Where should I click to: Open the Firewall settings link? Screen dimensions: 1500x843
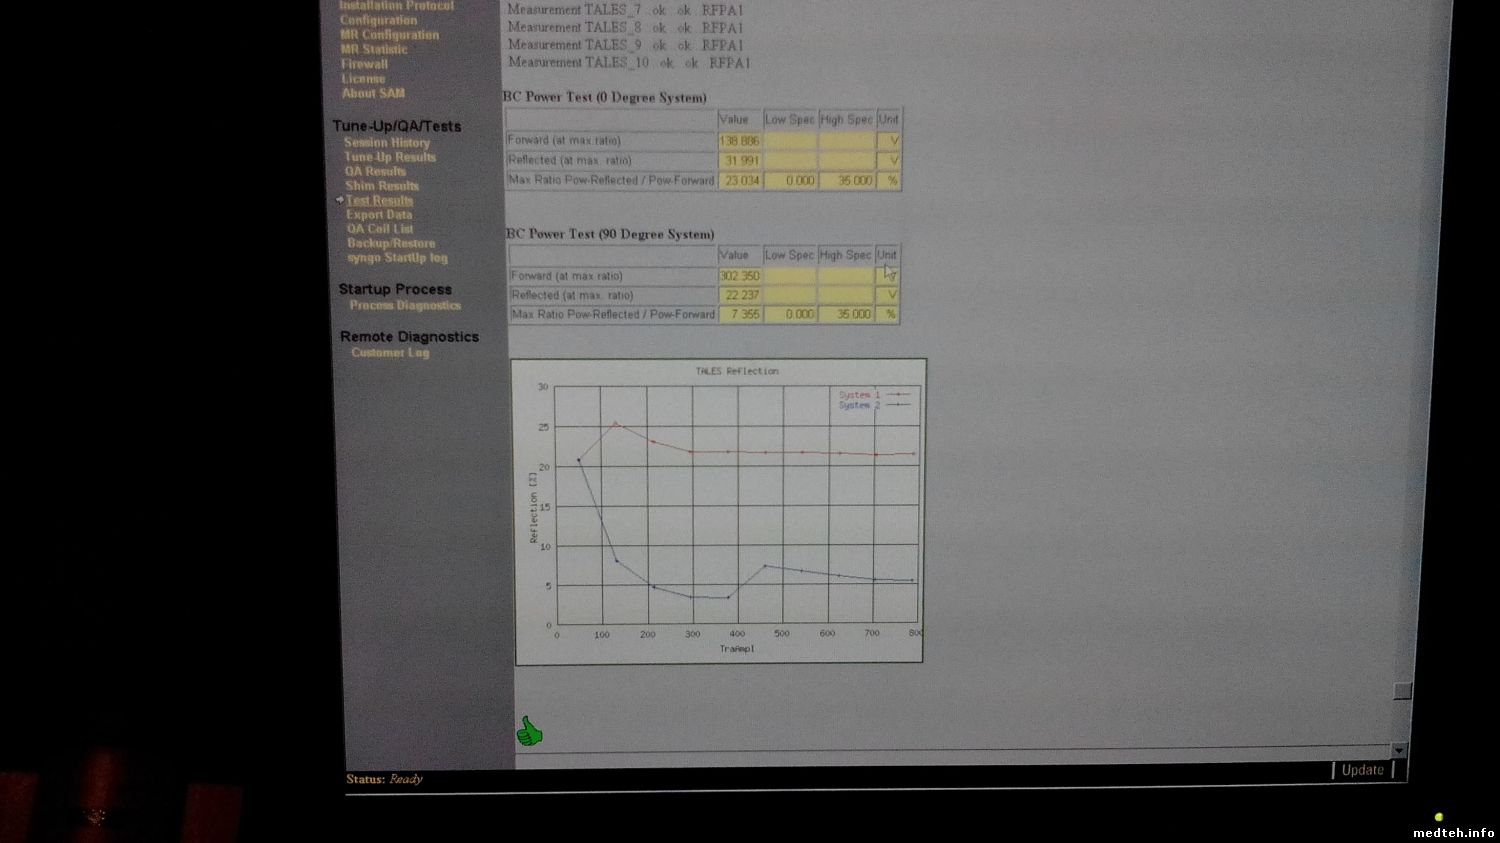[x=364, y=64]
